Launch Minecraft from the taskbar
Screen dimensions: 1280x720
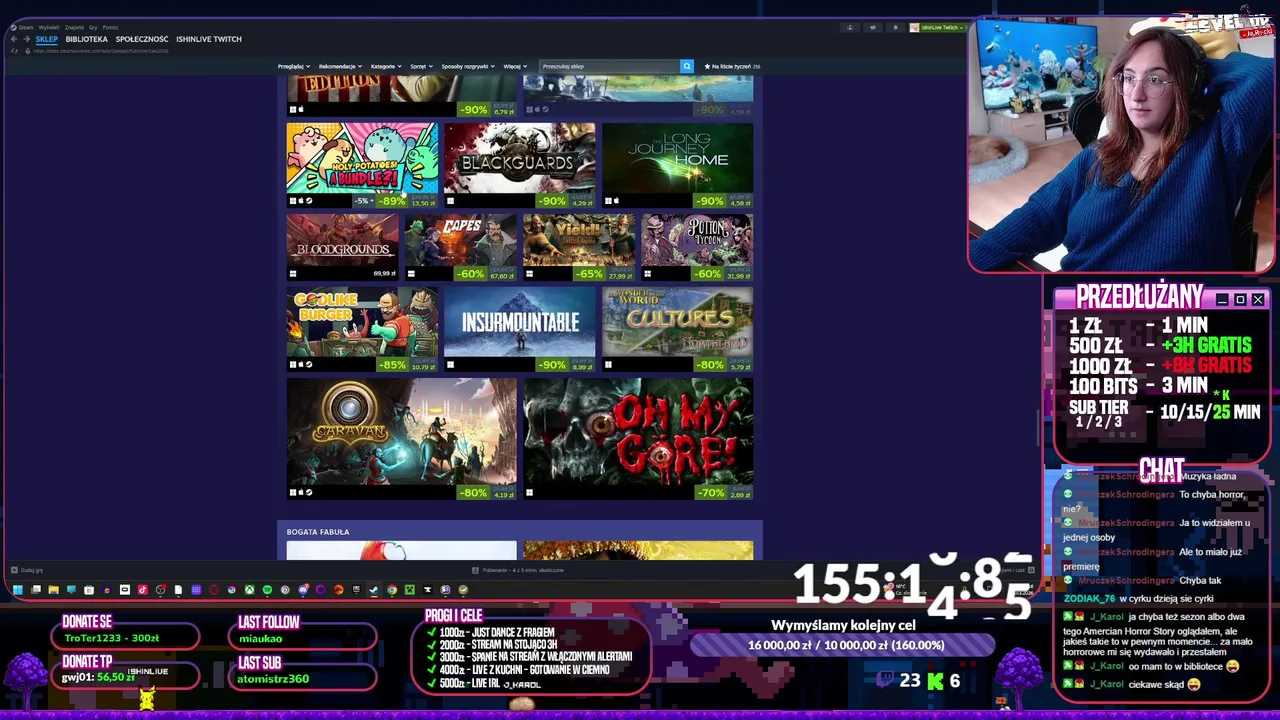coord(410,590)
